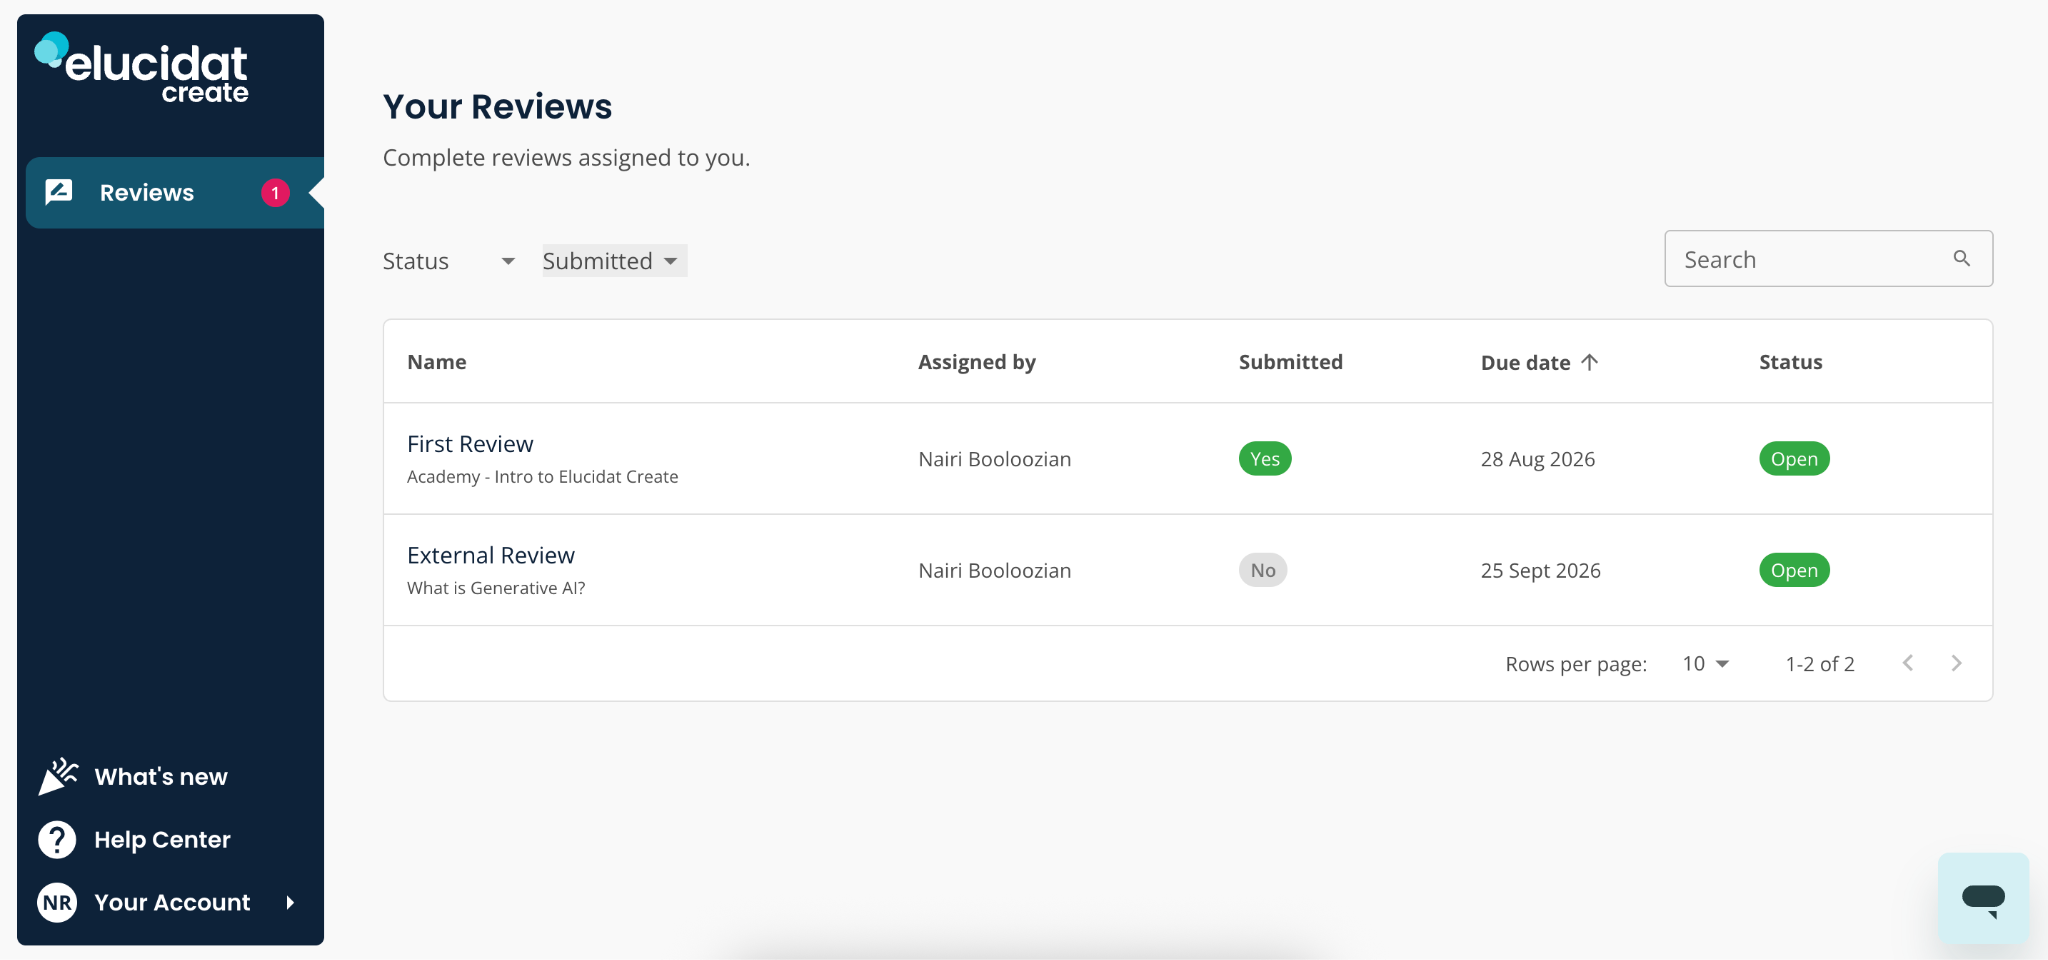Click the red notification badge on Reviews
The width and height of the screenshot is (2048, 960).
tap(276, 193)
